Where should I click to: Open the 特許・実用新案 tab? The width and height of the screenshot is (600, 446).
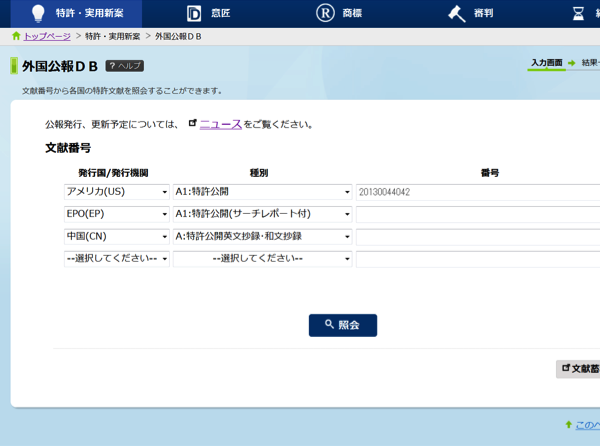click(76, 13)
